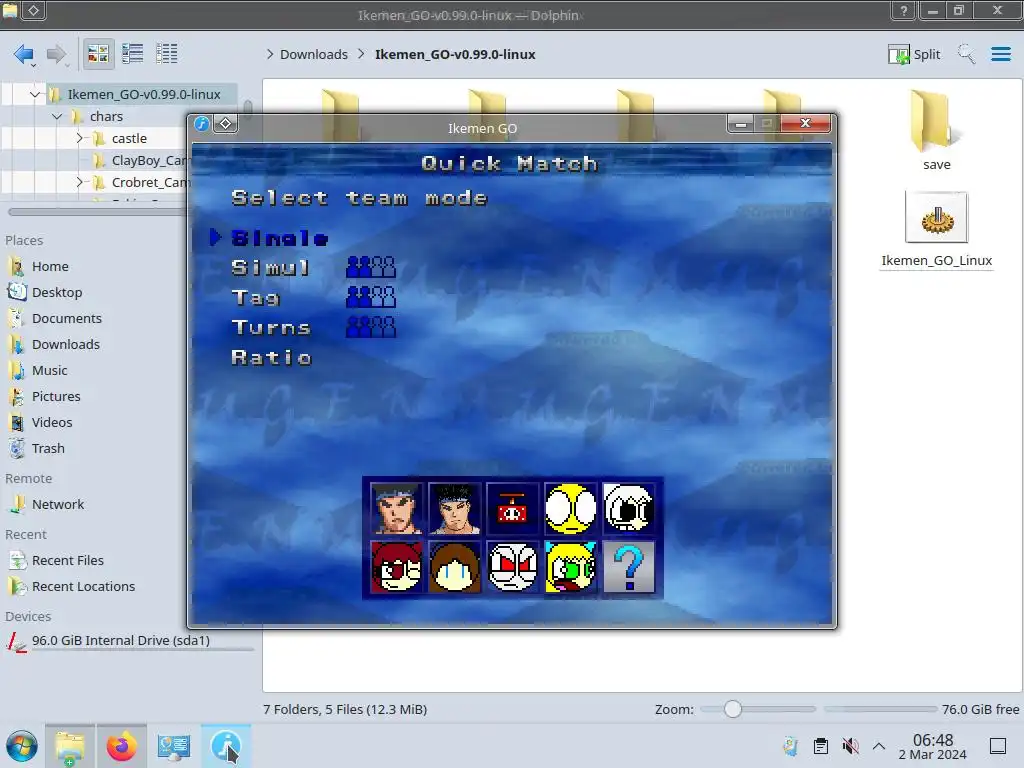Select Simul team mode

270,268
